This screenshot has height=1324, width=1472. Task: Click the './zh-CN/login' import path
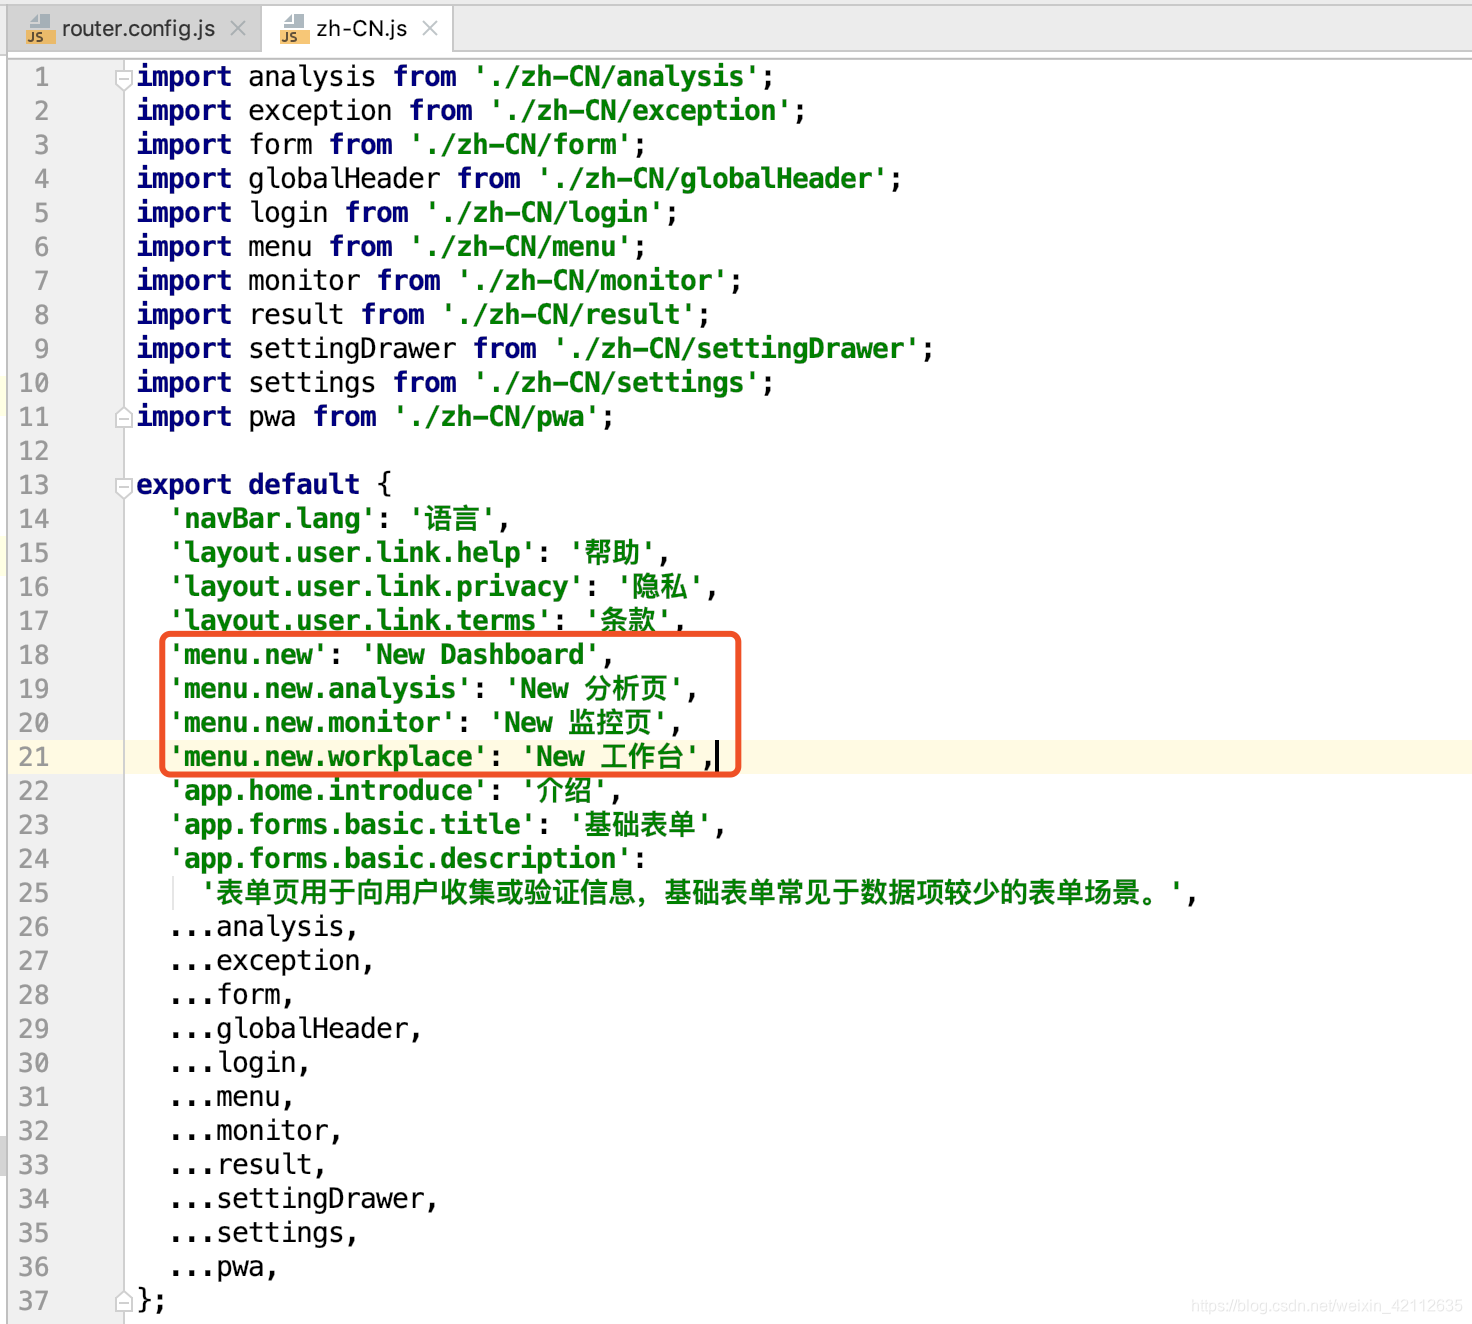(x=544, y=213)
